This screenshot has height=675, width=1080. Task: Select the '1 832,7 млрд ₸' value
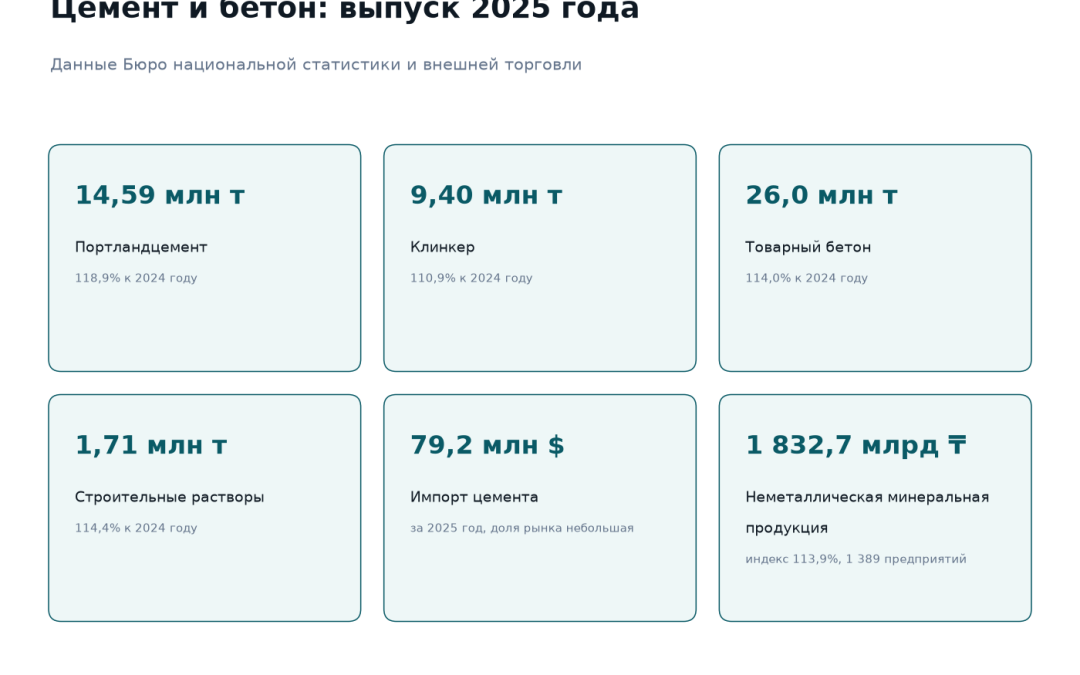point(856,445)
